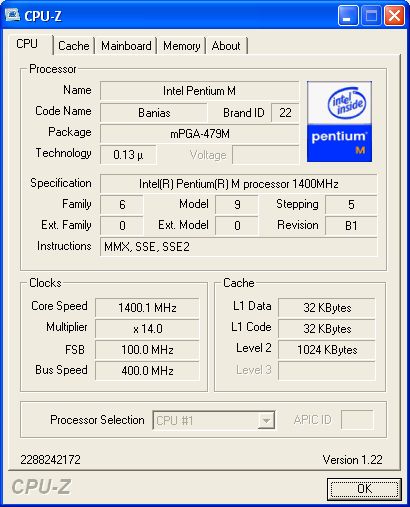410x507 pixels.
Task: Click the Technology value 0.13 µ
Action: point(128,155)
